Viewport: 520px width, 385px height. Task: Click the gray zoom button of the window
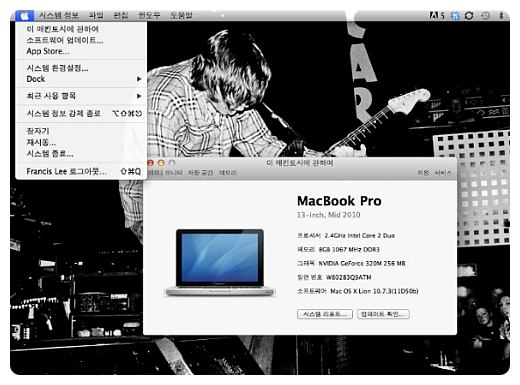(x=172, y=163)
